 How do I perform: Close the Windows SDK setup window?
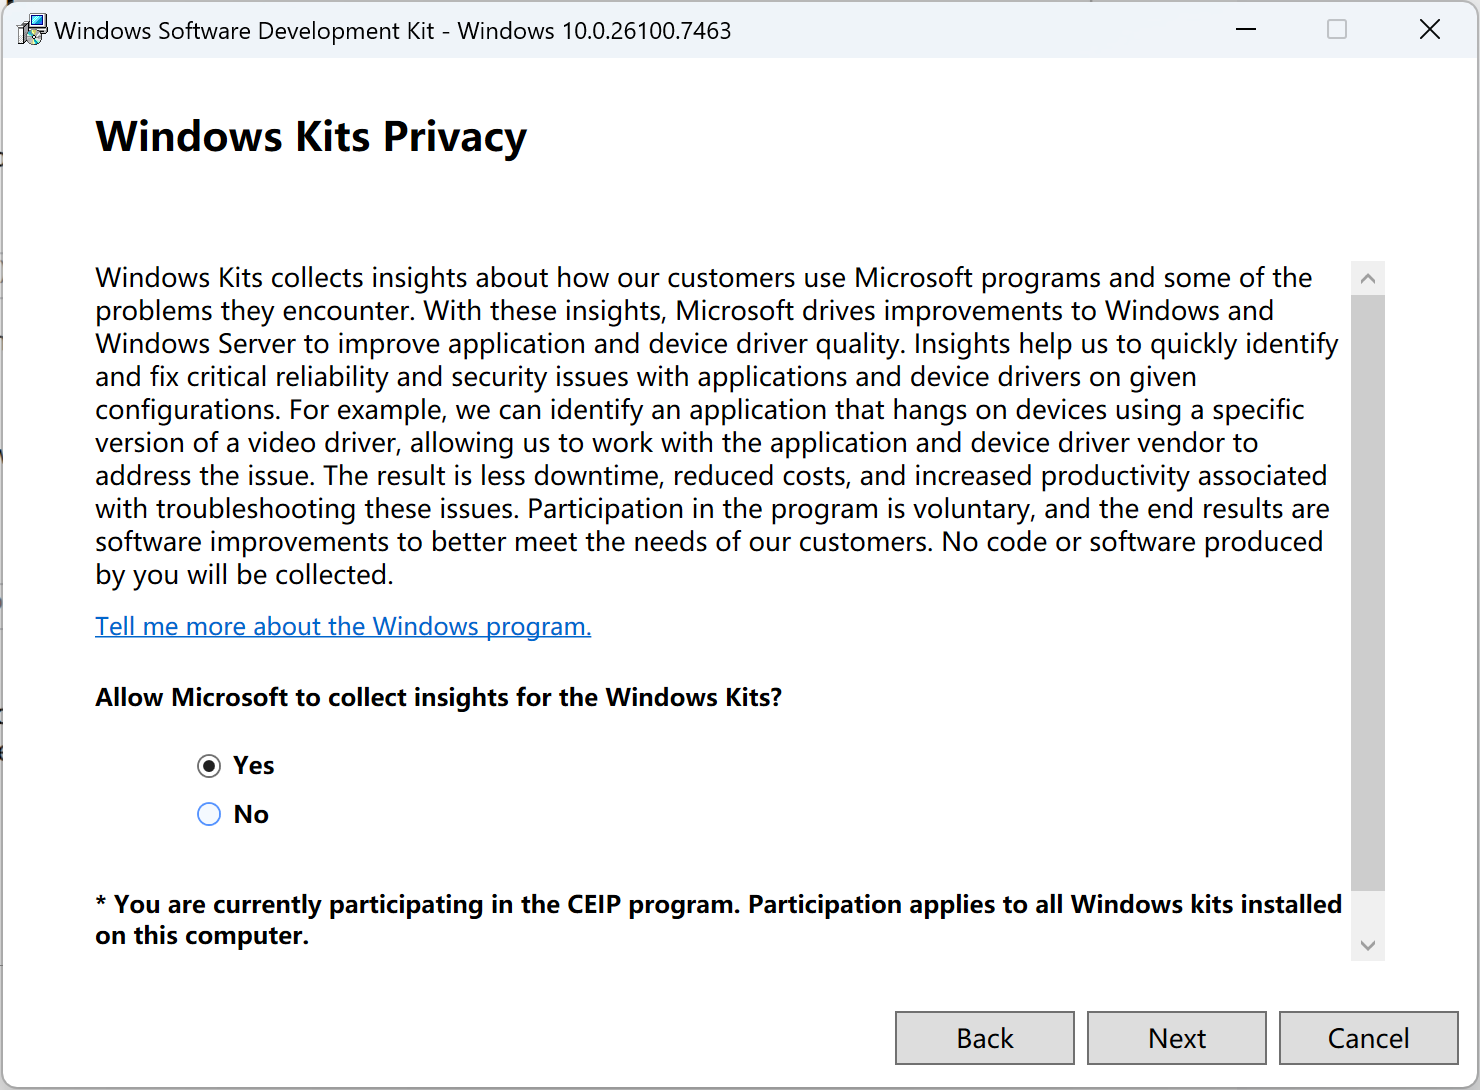pos(1430,29)
